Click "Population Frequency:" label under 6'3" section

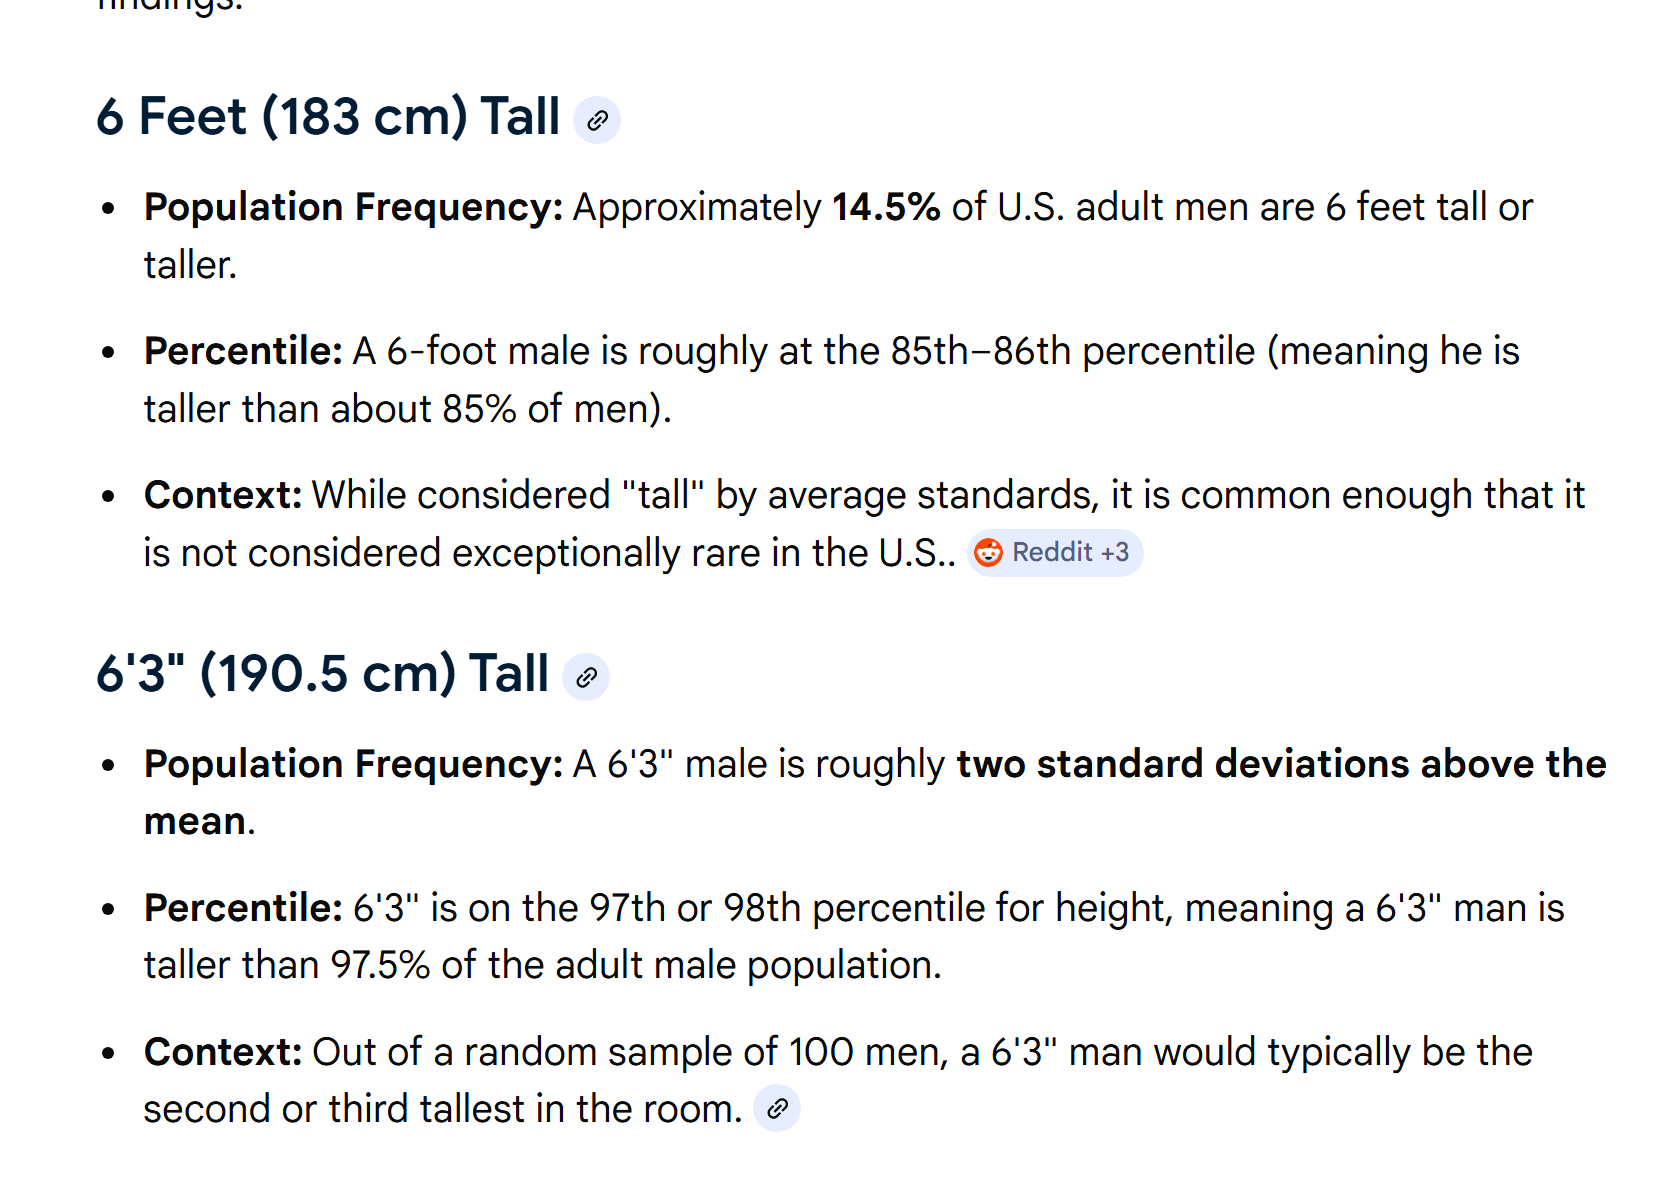click(353, 764)
